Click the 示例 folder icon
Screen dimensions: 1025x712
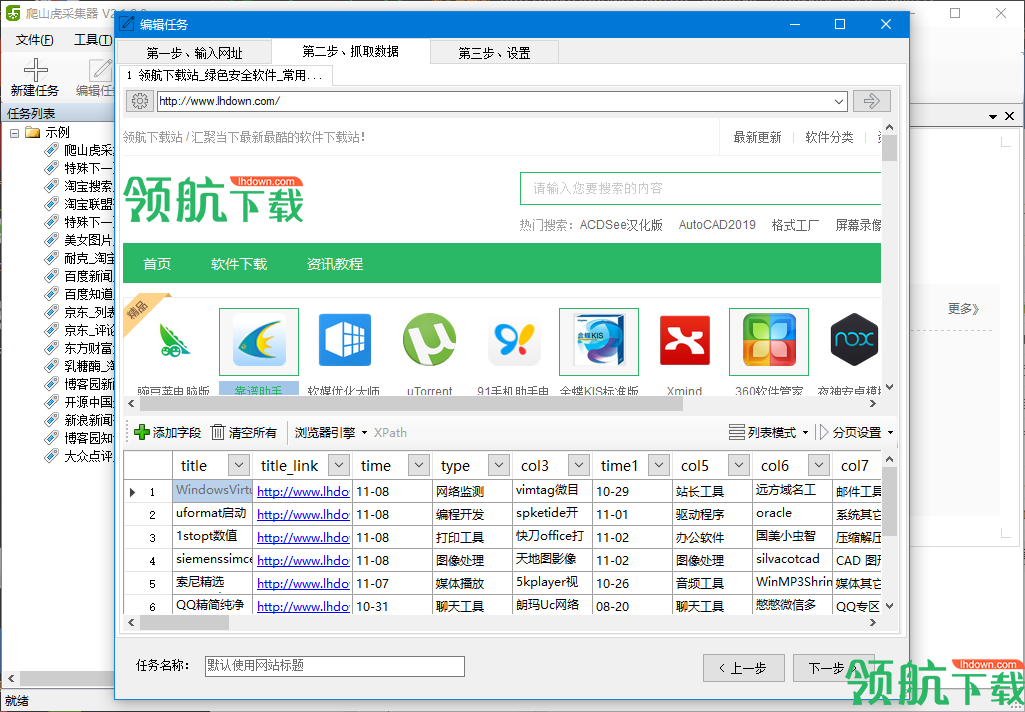click(32, 132)
